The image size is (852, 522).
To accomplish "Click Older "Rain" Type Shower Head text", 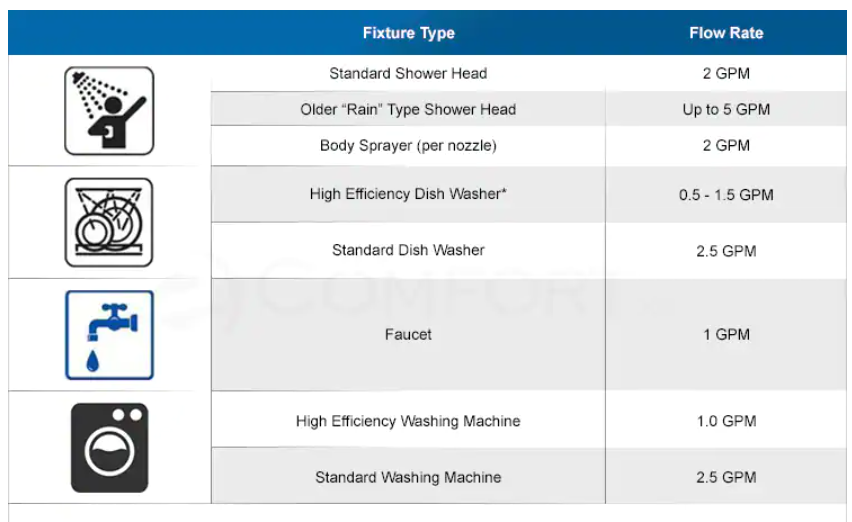I will click(x=408, y=110).
